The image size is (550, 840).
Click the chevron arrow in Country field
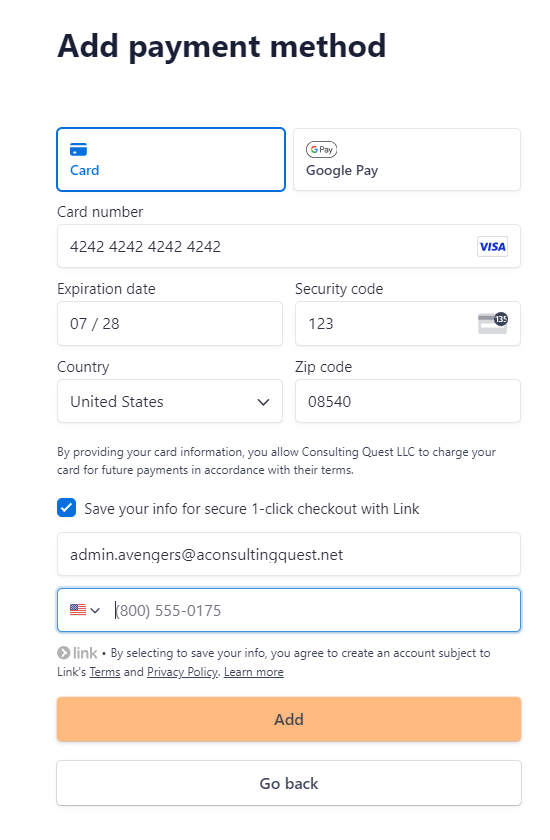[263, 402]
